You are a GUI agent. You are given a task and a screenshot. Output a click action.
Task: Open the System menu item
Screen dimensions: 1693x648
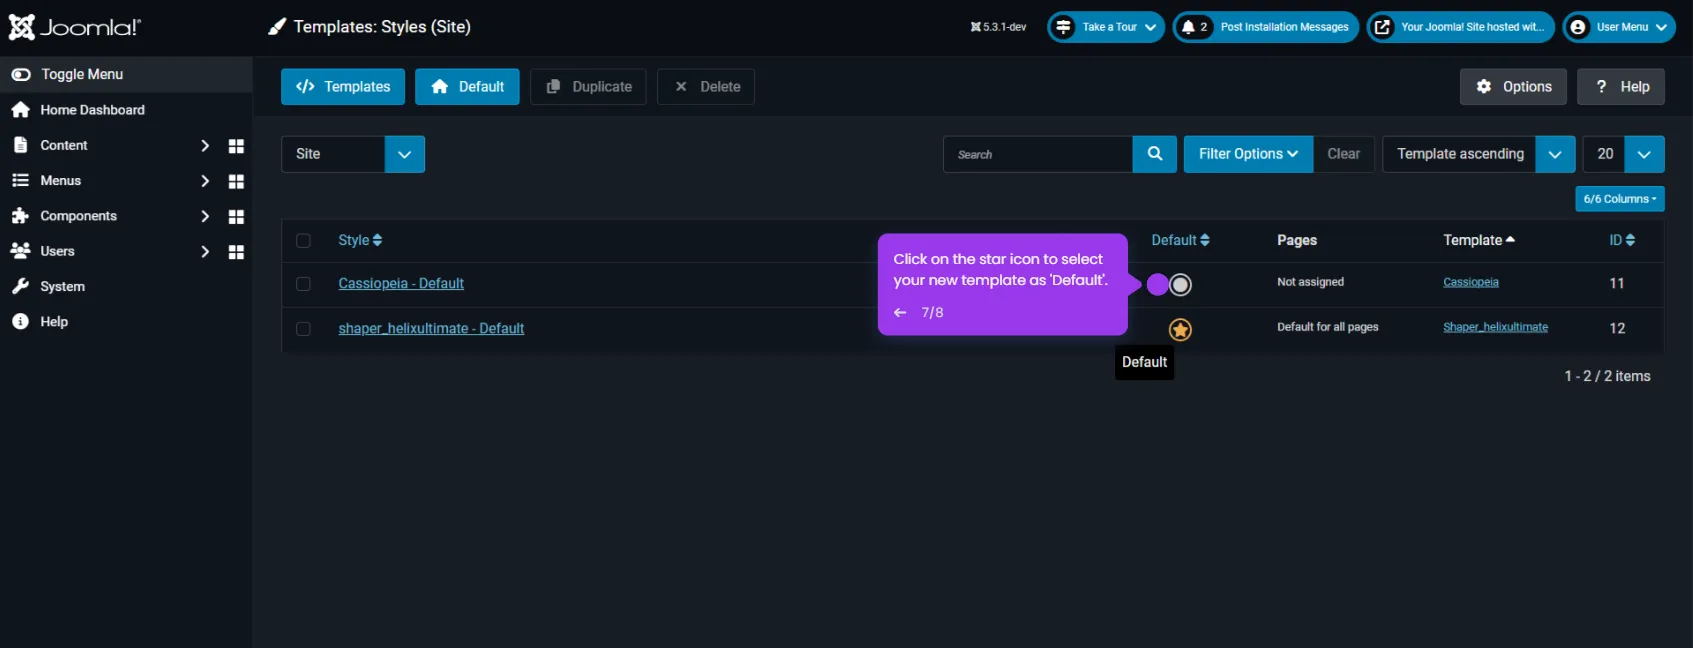(x=62, y=287)
